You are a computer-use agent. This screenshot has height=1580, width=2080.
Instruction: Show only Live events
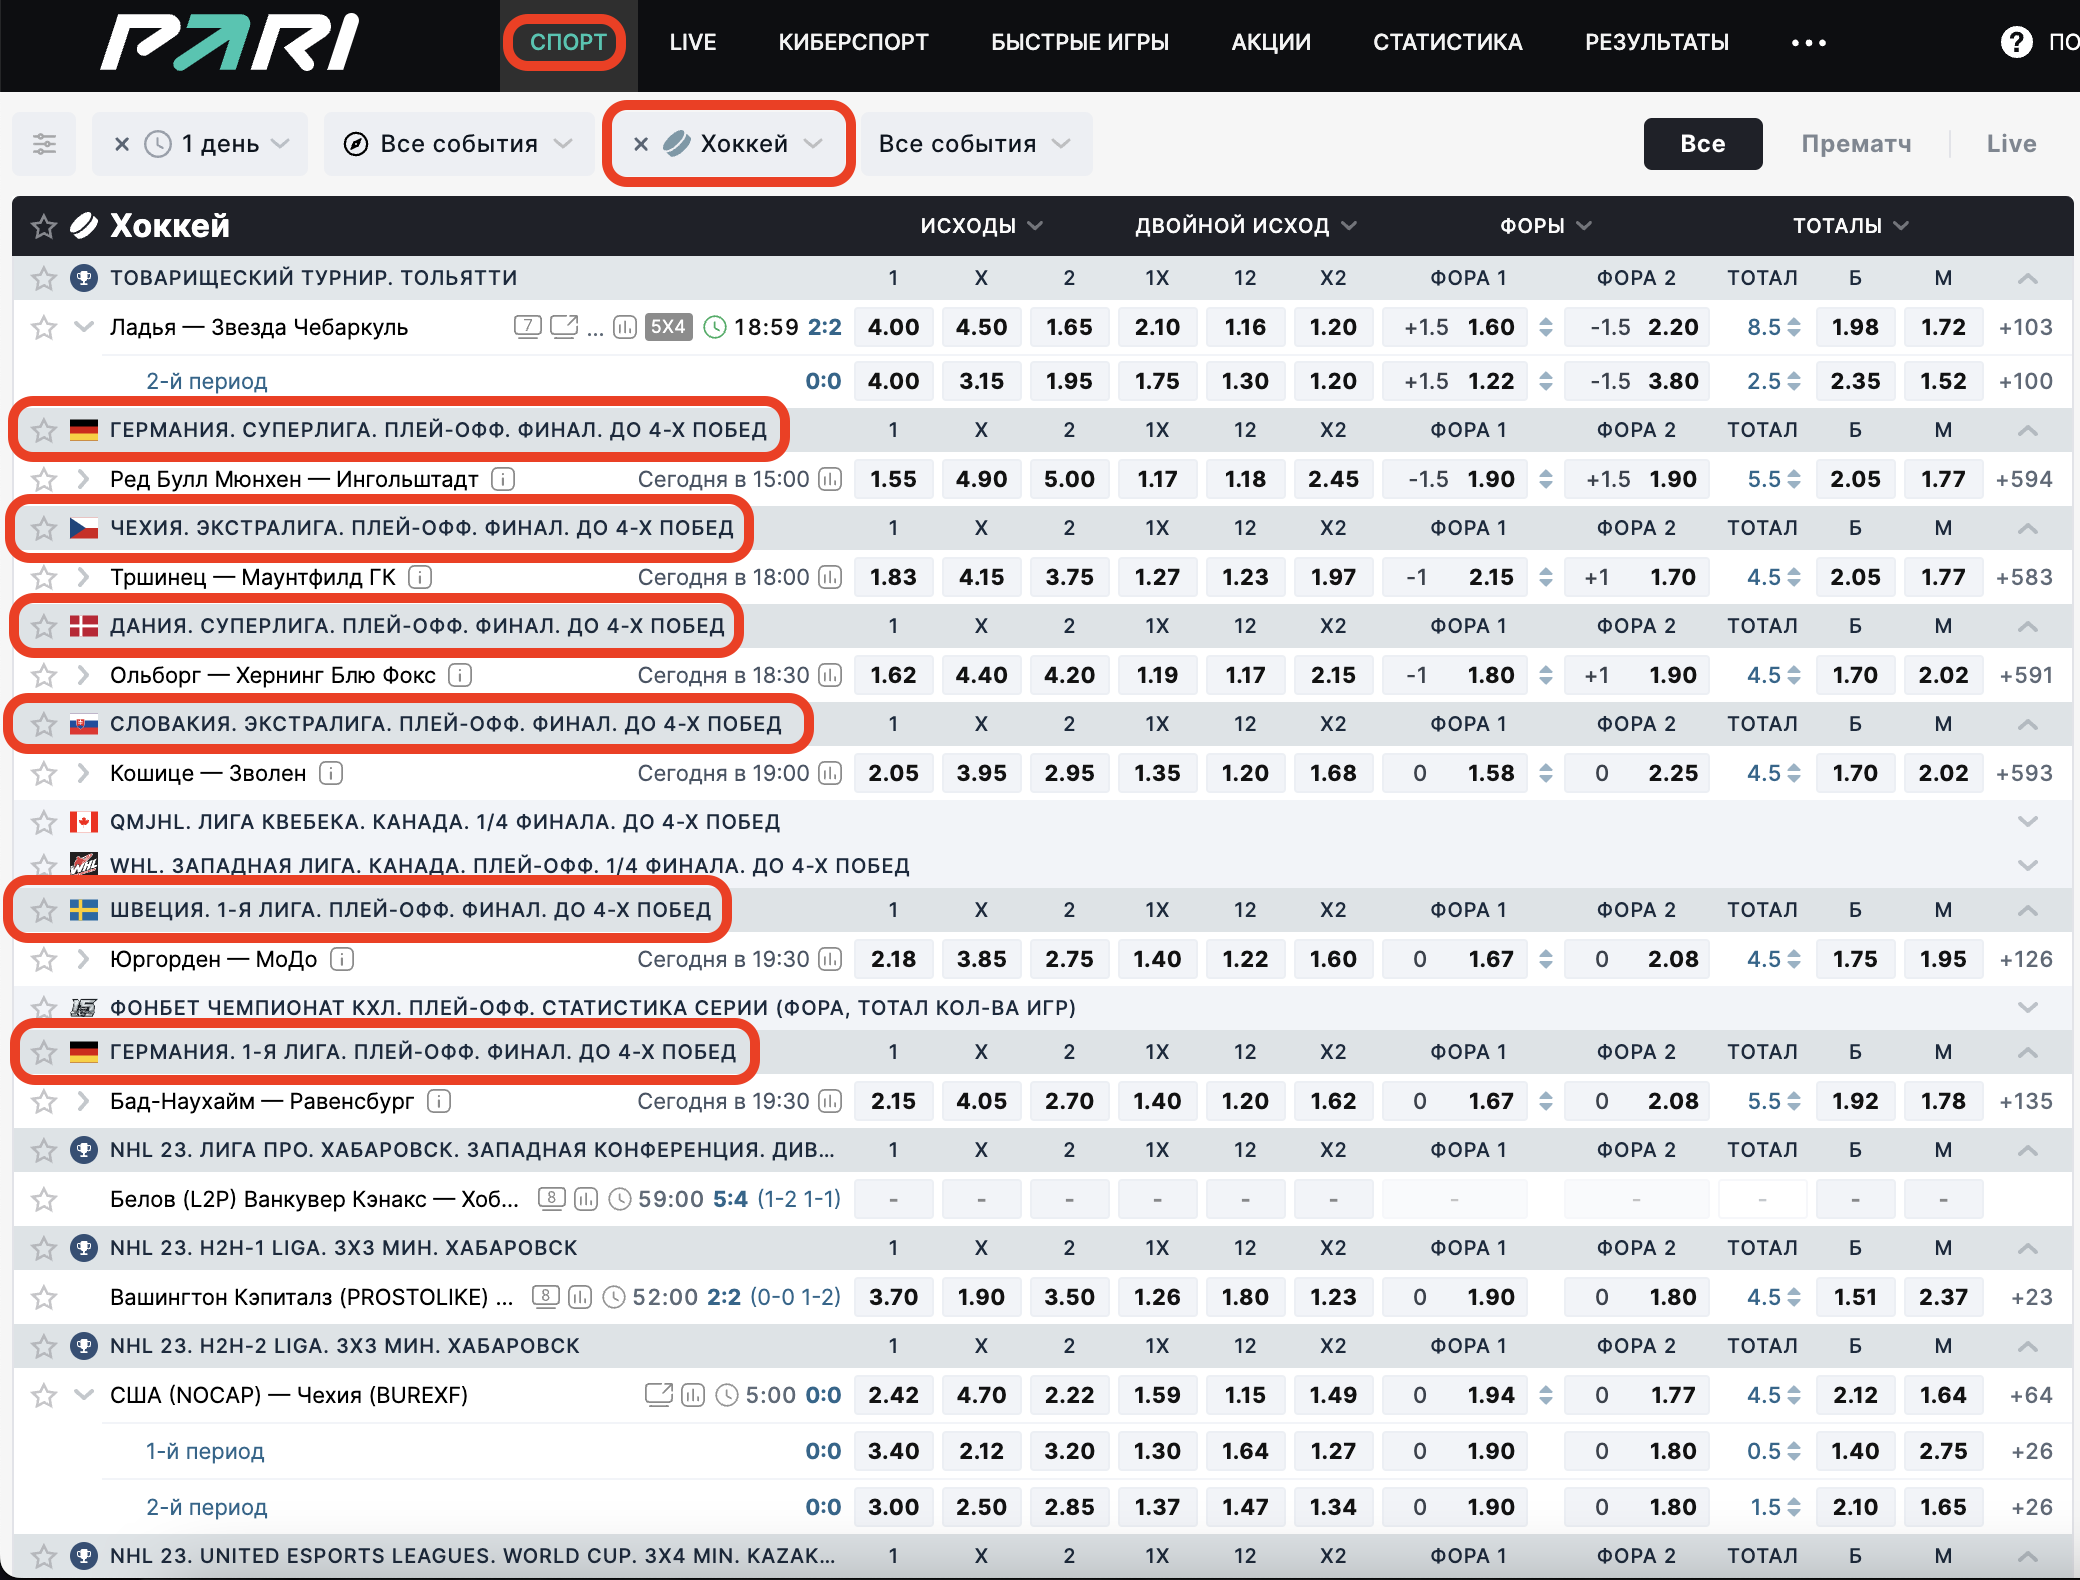[x=2011, y=144]
